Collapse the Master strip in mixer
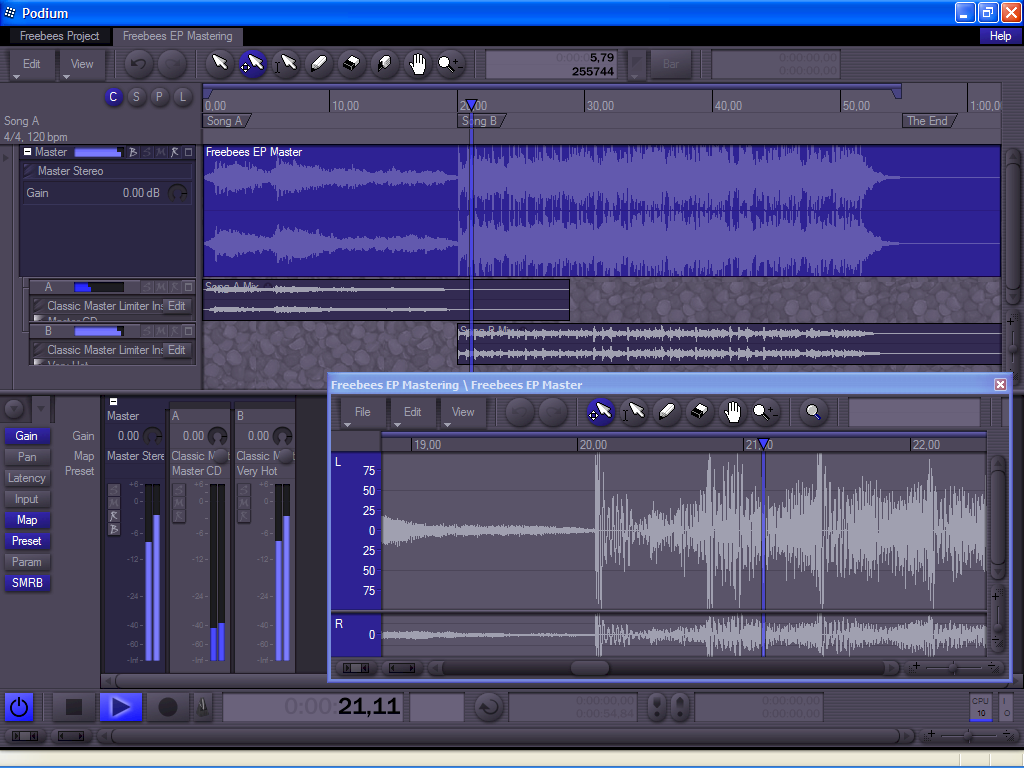Viewport: 1024px width, 768px height. [113, 402]
